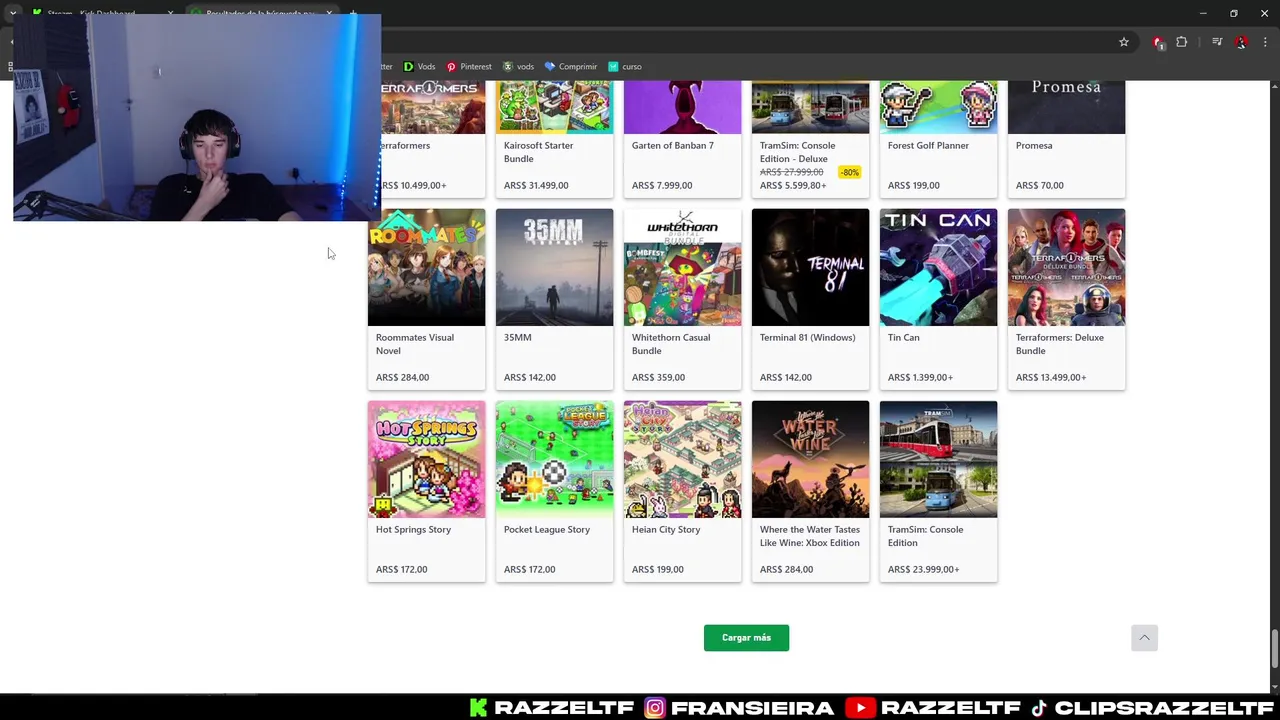Open the Pinterest bookmark
Screen dimensions: 1280x720
(x=468, y=67)
